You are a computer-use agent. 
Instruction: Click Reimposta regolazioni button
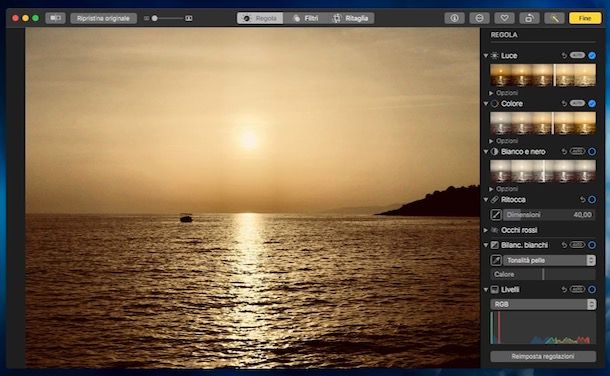click(543, 357)
